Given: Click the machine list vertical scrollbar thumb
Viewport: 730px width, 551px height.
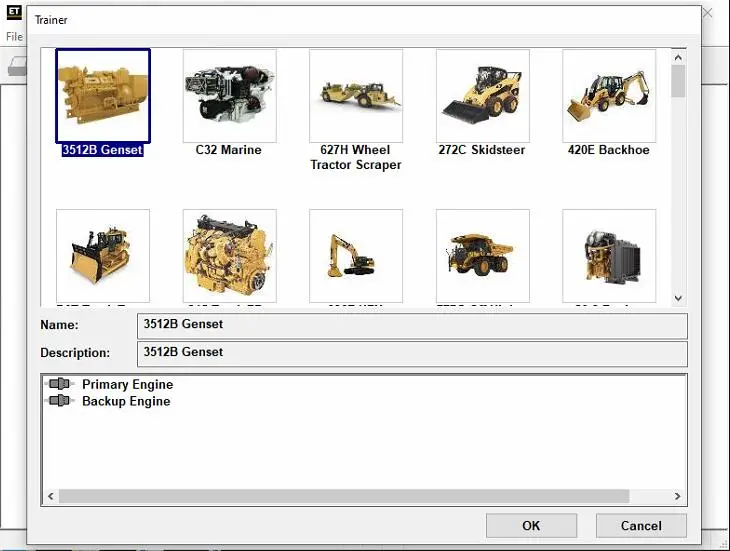Looking at the screenshot, I should (x=678, y=81).
